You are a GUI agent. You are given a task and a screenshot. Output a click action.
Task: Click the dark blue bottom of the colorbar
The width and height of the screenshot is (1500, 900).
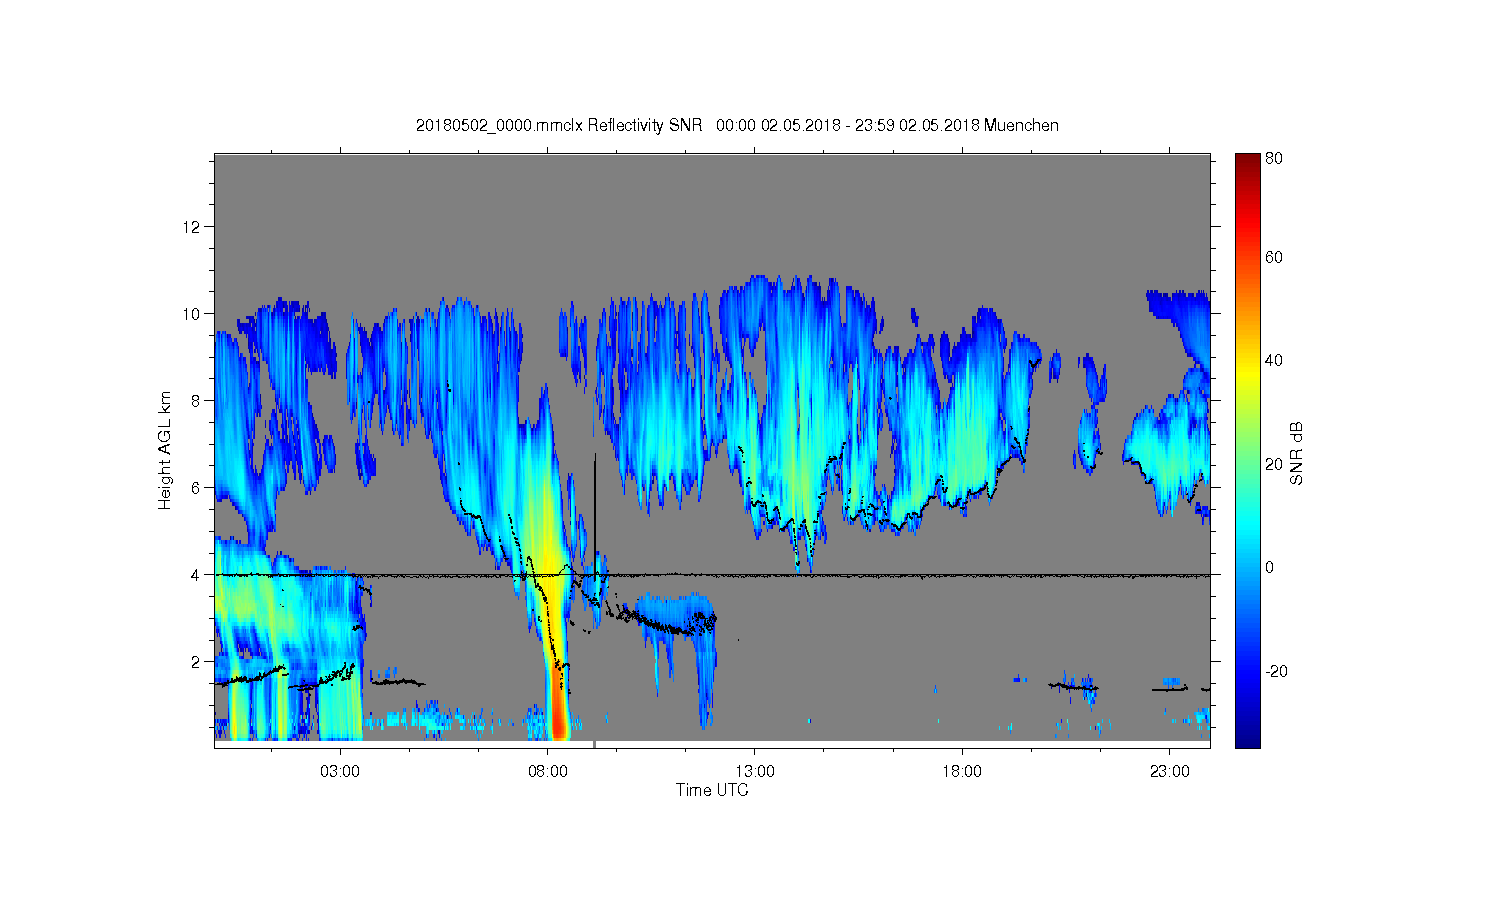tap(1247, 735)
